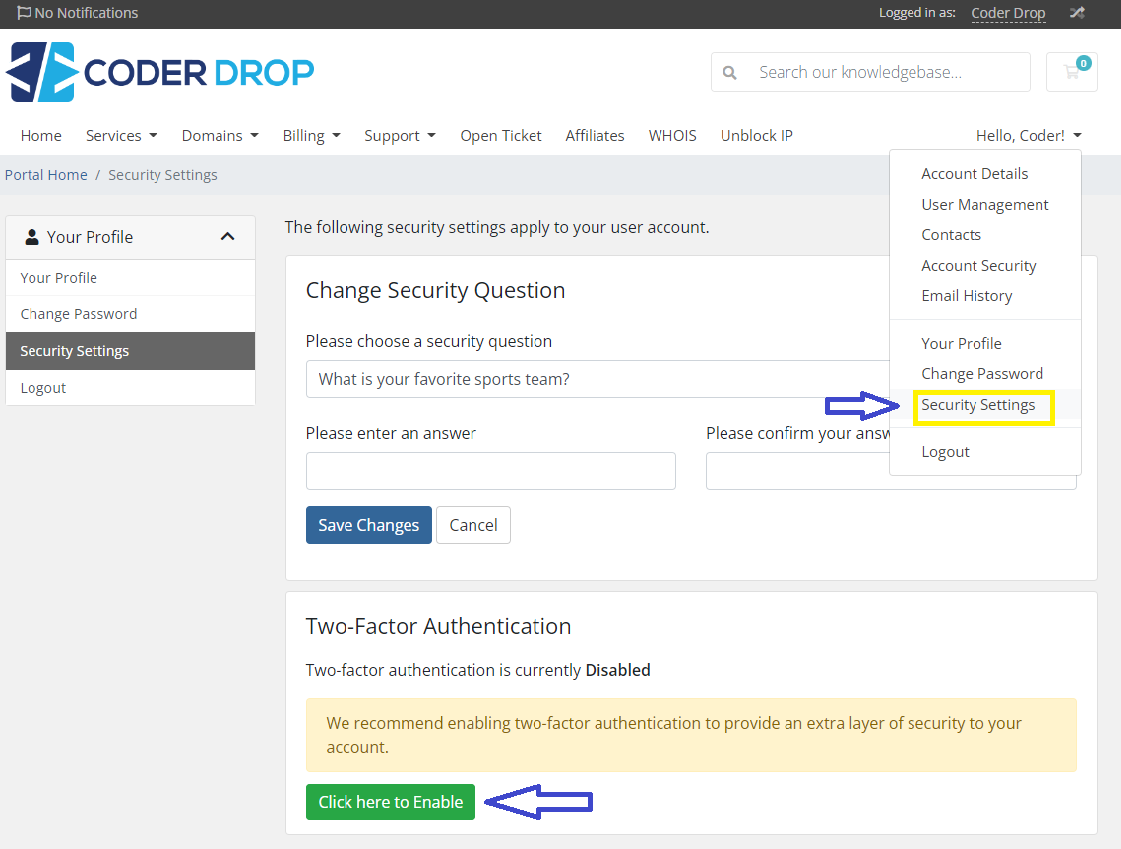Choose Logout in the dropdown menu
The image size is (1121, 849).
tap(945, 452)
